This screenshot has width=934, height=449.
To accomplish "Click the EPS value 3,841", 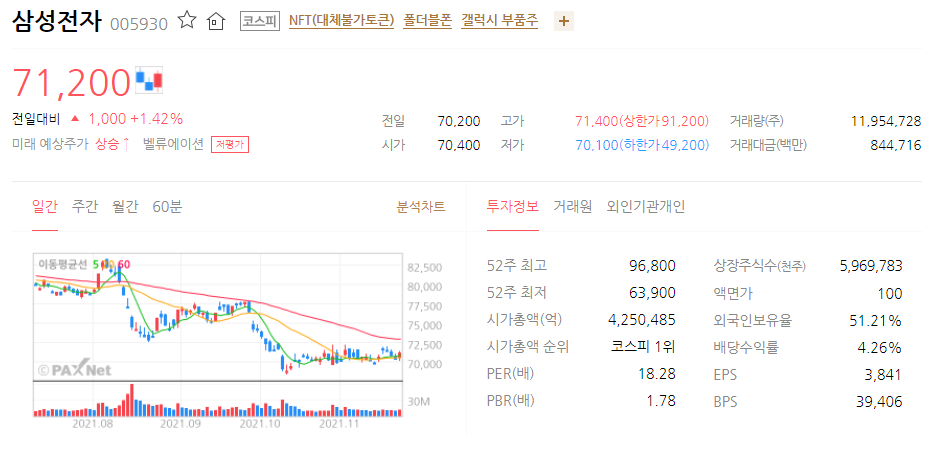I will pos(885,375).
